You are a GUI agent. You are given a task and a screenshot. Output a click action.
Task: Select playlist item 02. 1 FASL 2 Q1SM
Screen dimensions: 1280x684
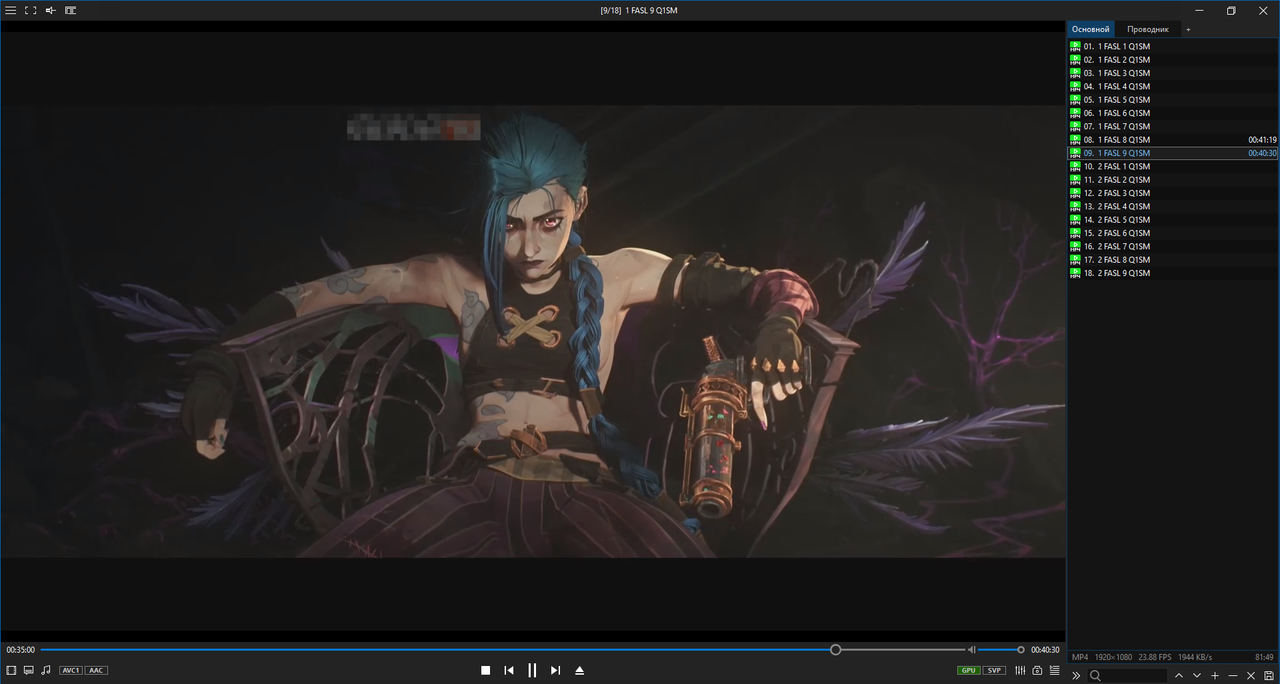click(1173, 60)
